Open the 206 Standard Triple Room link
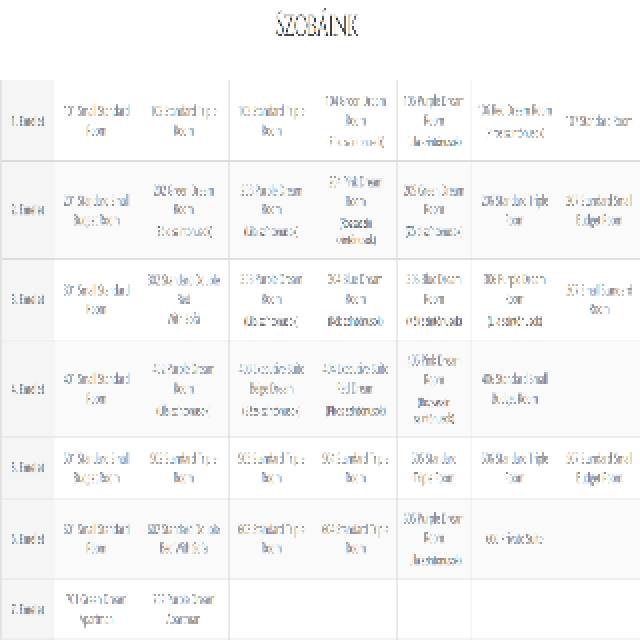This screenshot has width=640, height=640. (515, 210)
